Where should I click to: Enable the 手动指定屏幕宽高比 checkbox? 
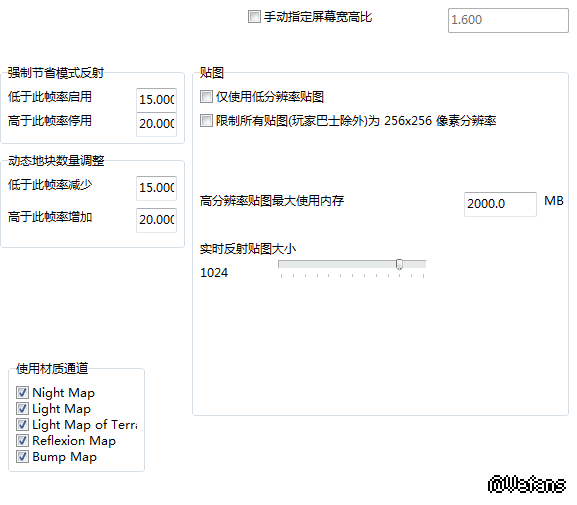point(254,17)
